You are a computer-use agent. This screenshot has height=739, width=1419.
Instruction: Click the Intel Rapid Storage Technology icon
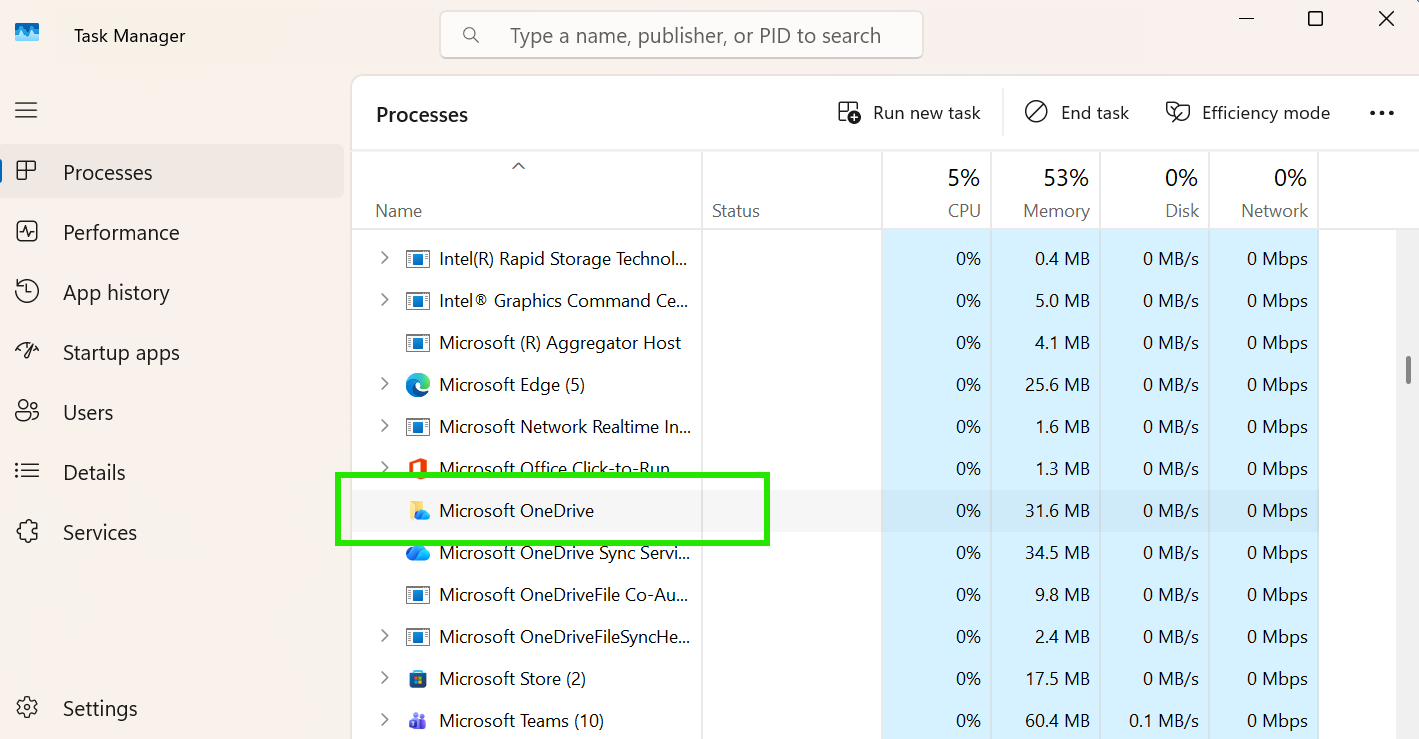[x=418, y=259]
